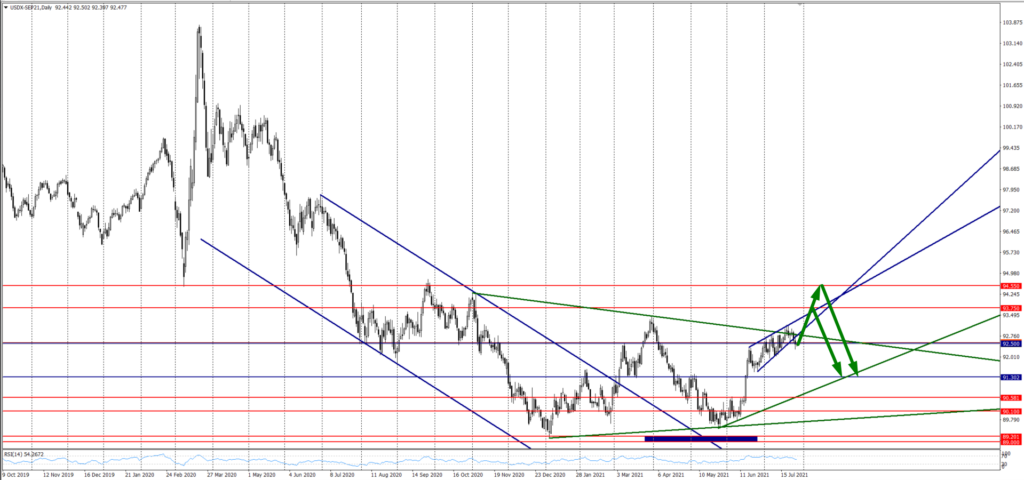Viewport: 1024px width, 480px height.
Task: Select the 90.581 red price label
Action: (x=1011, y=398)
